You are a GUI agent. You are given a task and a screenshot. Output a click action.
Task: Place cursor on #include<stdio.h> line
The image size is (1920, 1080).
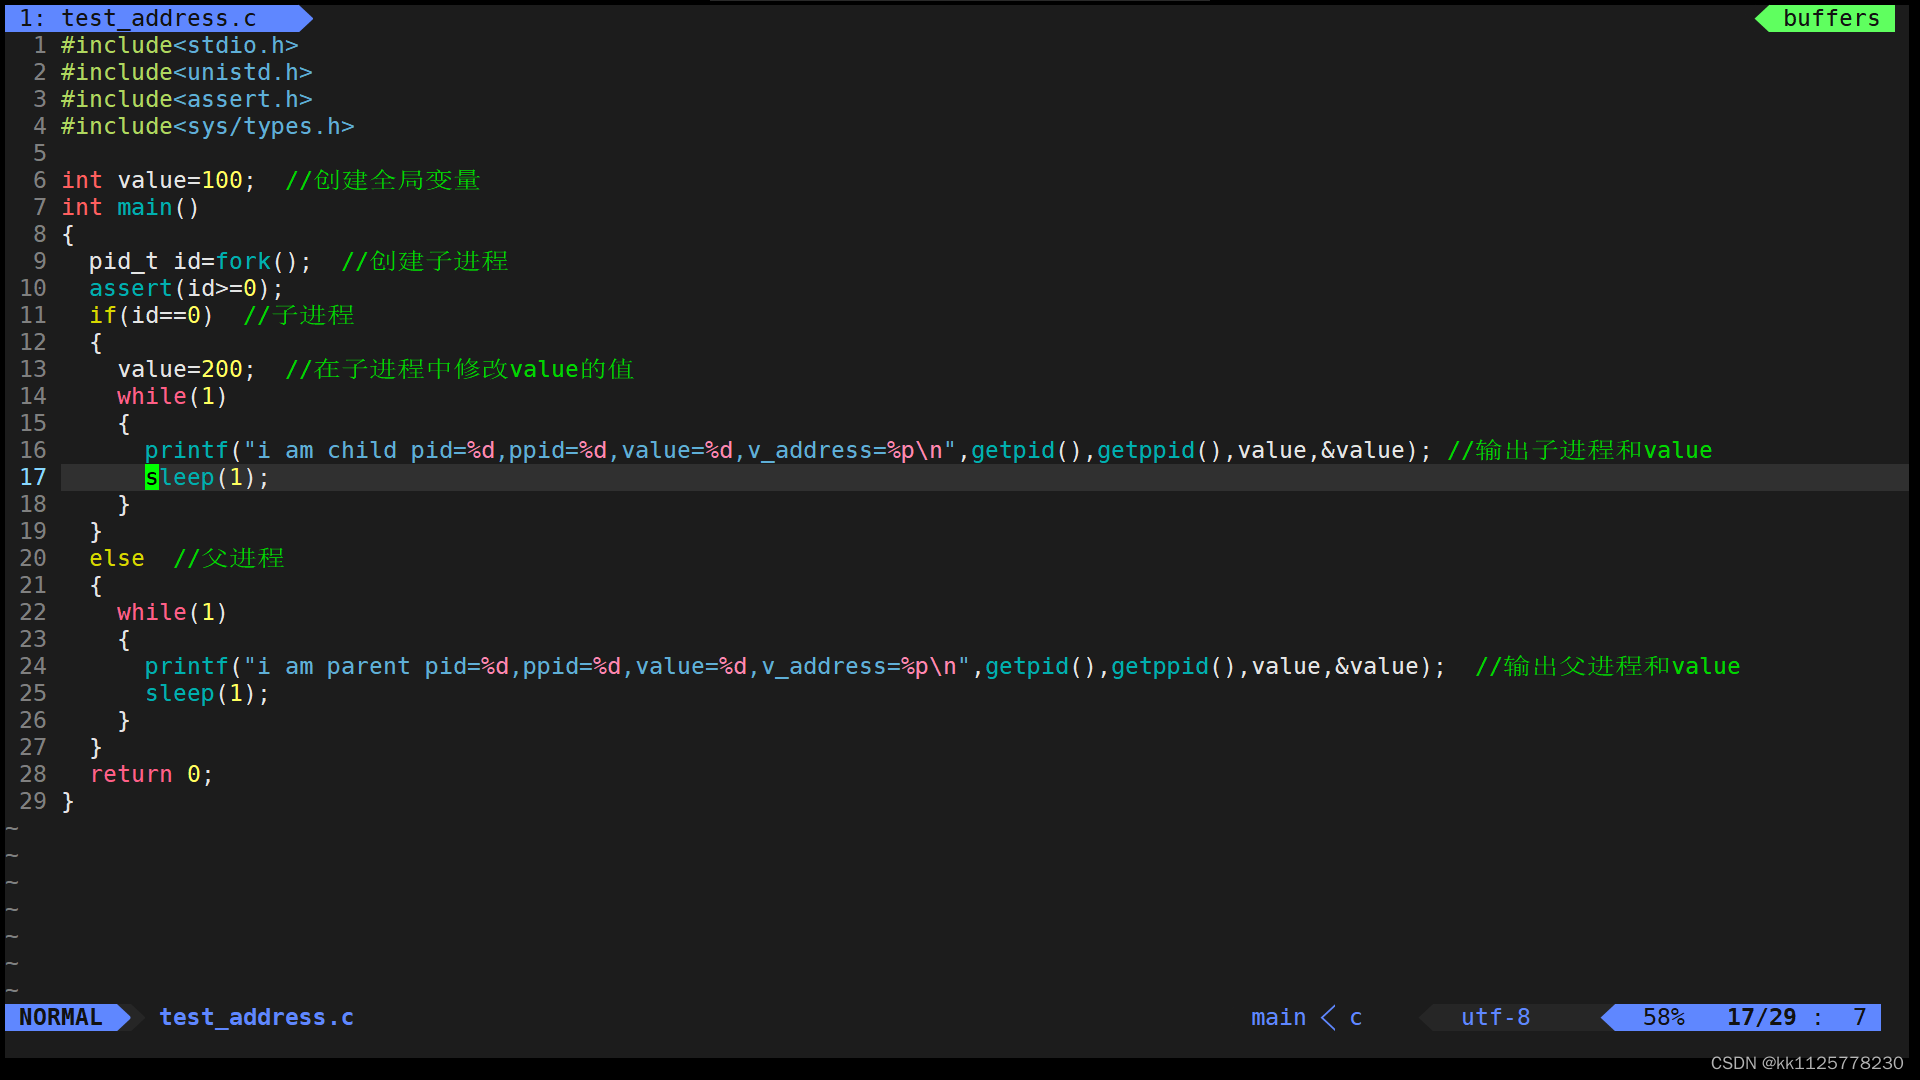[x=180, y=45]
